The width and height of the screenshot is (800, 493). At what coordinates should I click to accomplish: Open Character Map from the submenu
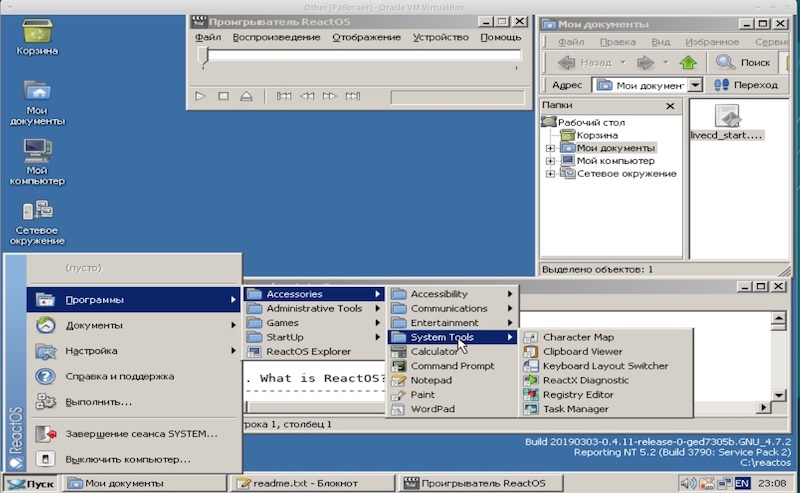coord(577,337)
